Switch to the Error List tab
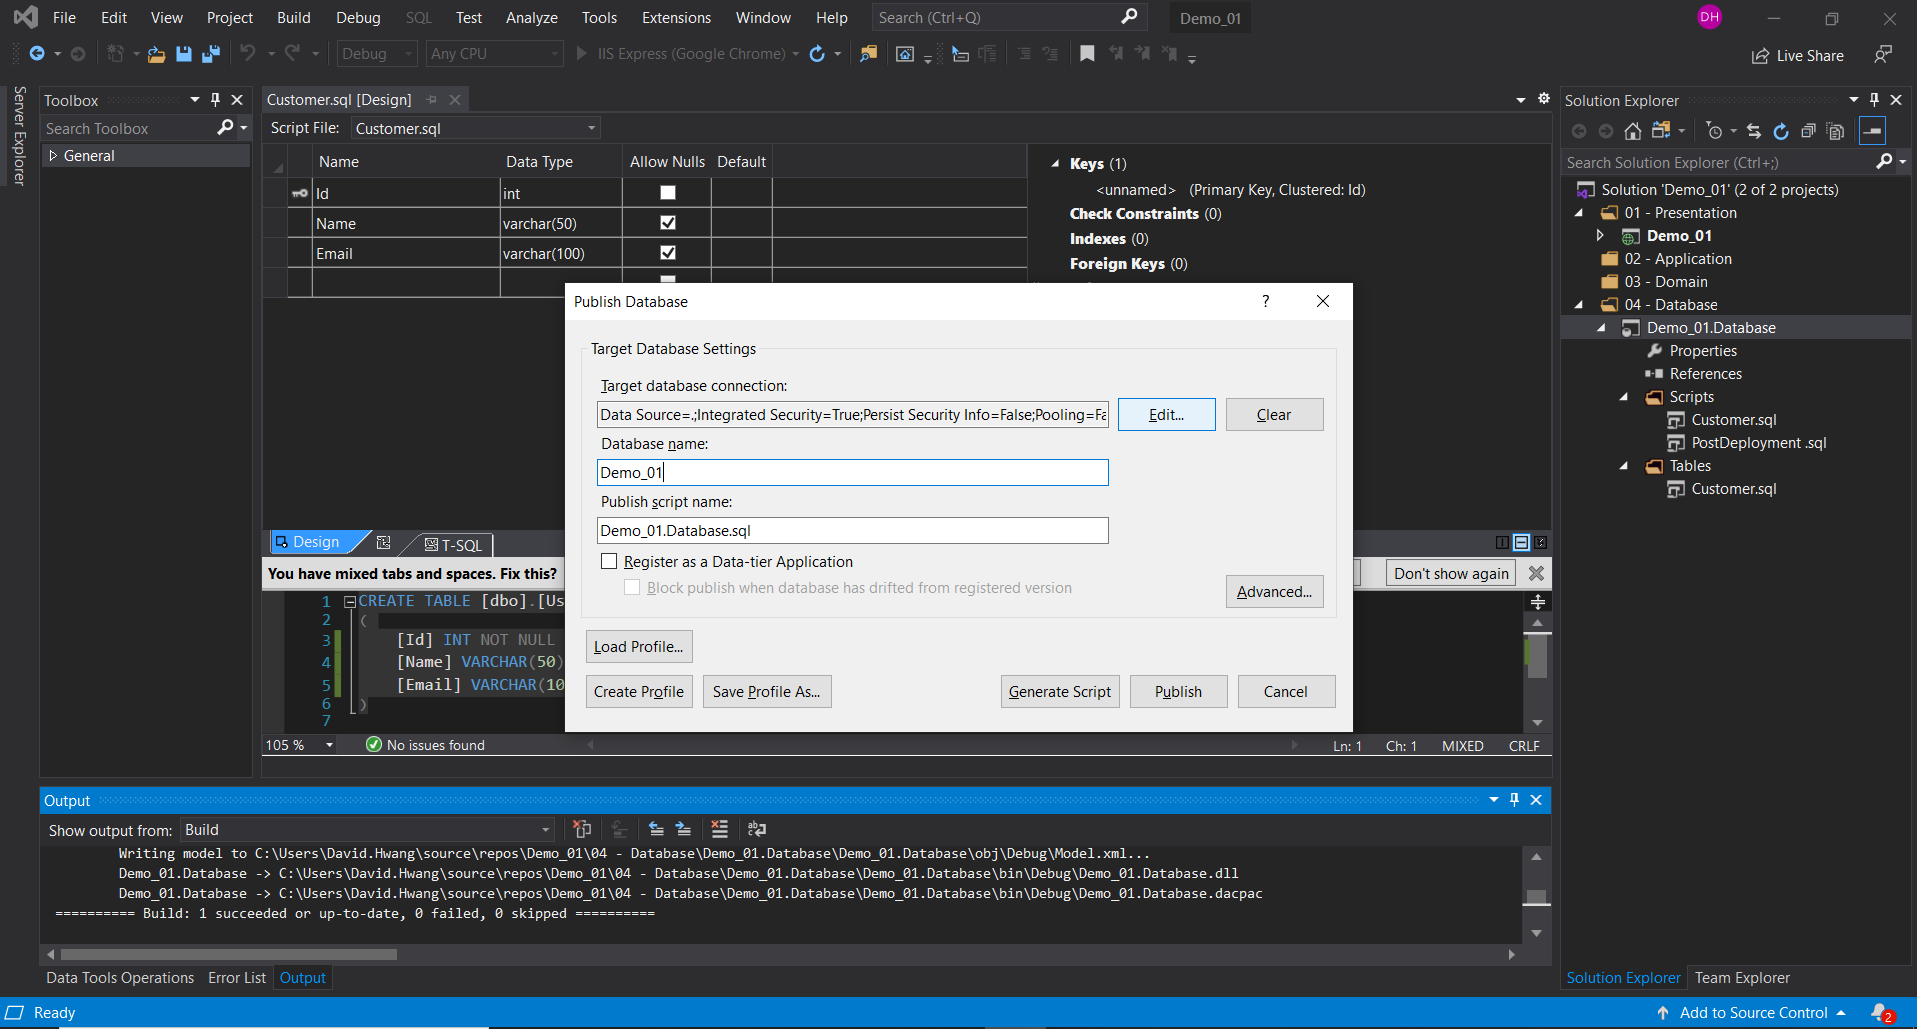 tap(237, 978)
